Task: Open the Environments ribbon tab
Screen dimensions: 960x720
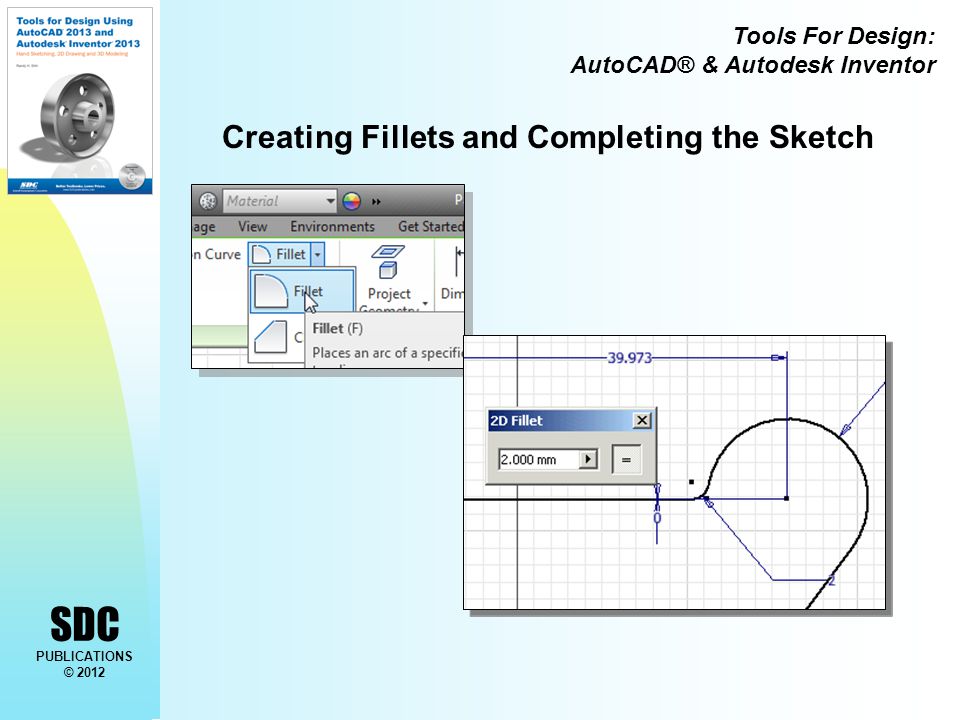Action: click(332, 227)
